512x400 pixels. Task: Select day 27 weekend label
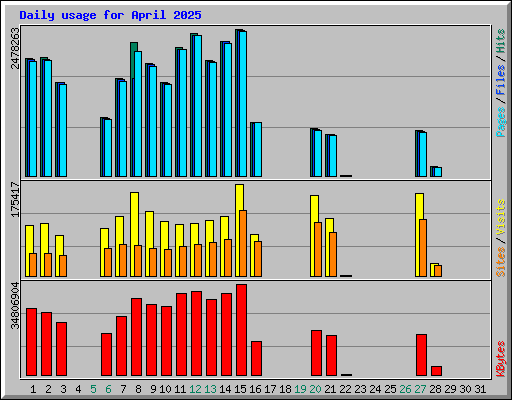[420, 389]
